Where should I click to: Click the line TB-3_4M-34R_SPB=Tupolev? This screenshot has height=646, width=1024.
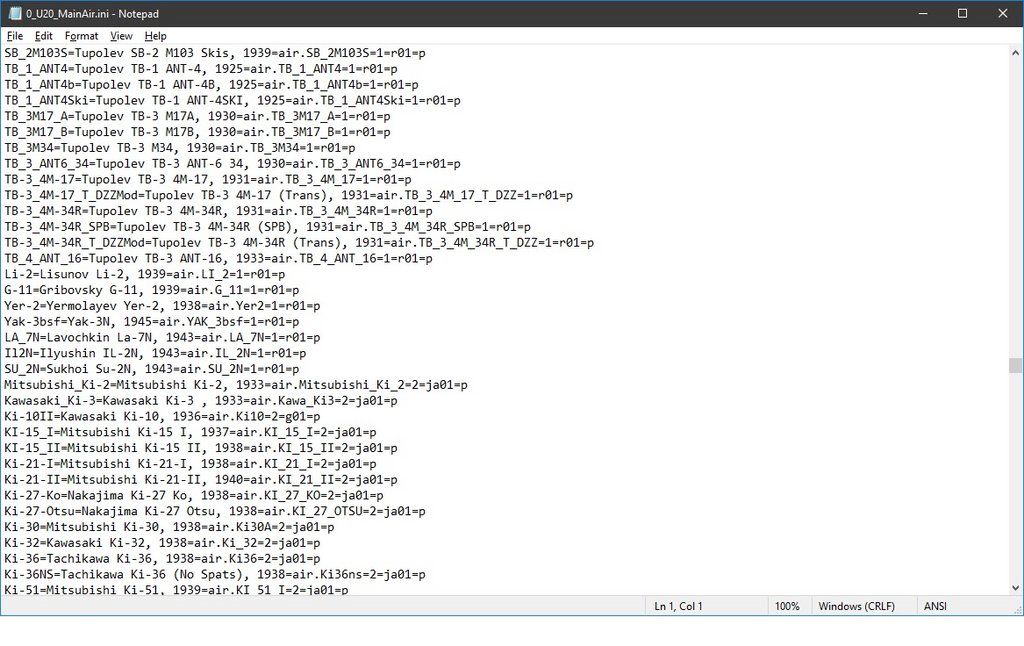[x=268, y=227]
